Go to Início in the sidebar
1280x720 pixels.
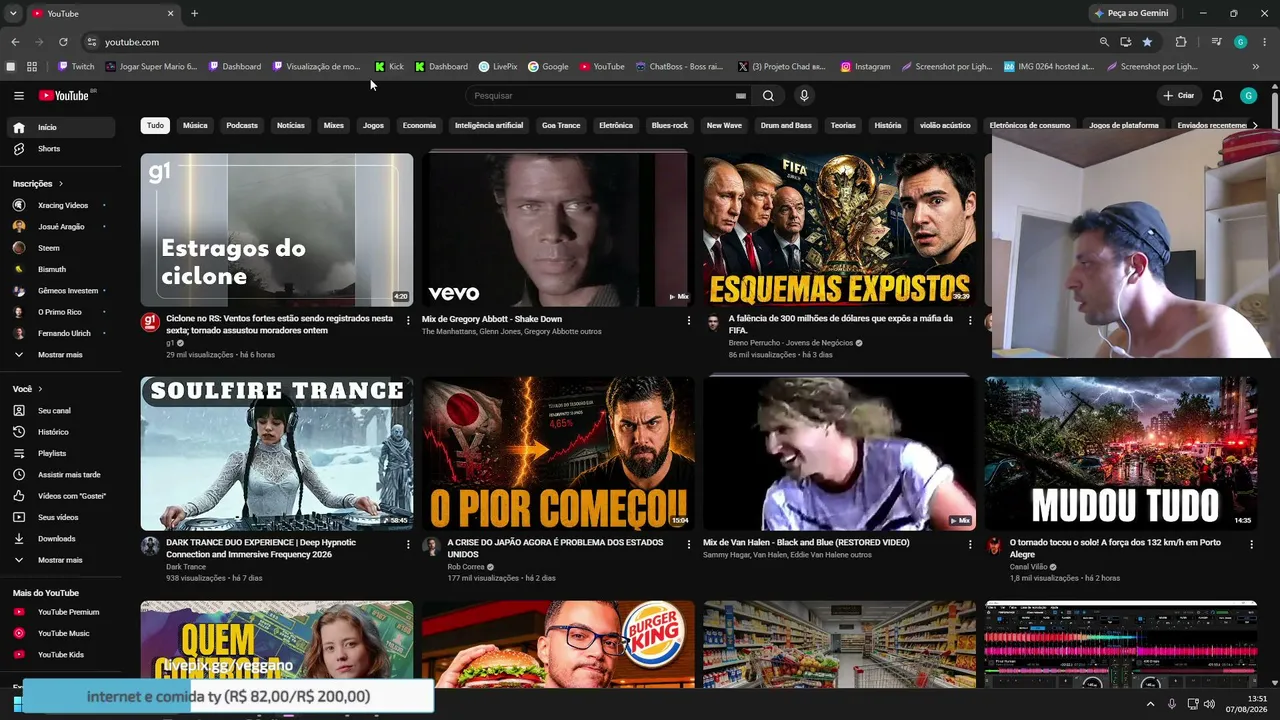(x=62, y=128)
